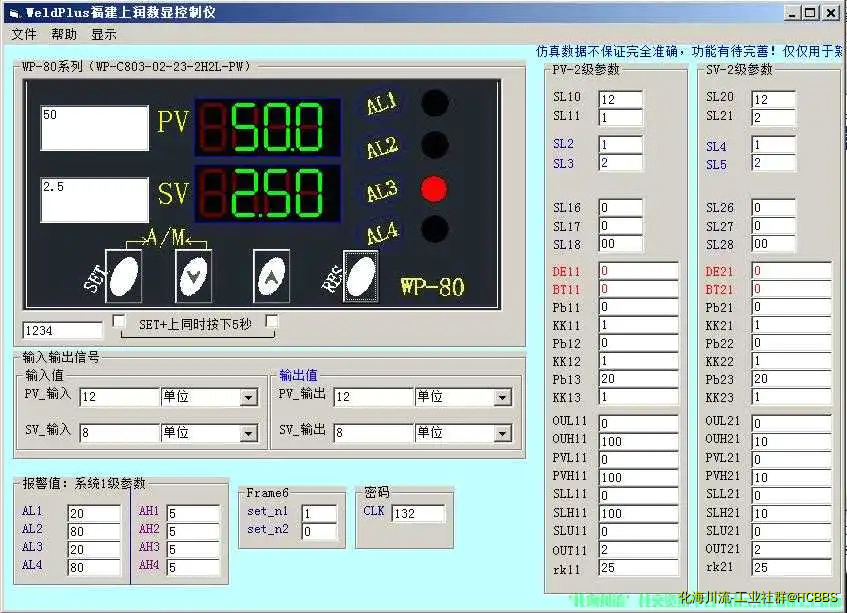This screenshot has width=847, height=613.
Task: Click the SL10 parameter field
Action: click(621, 99)
